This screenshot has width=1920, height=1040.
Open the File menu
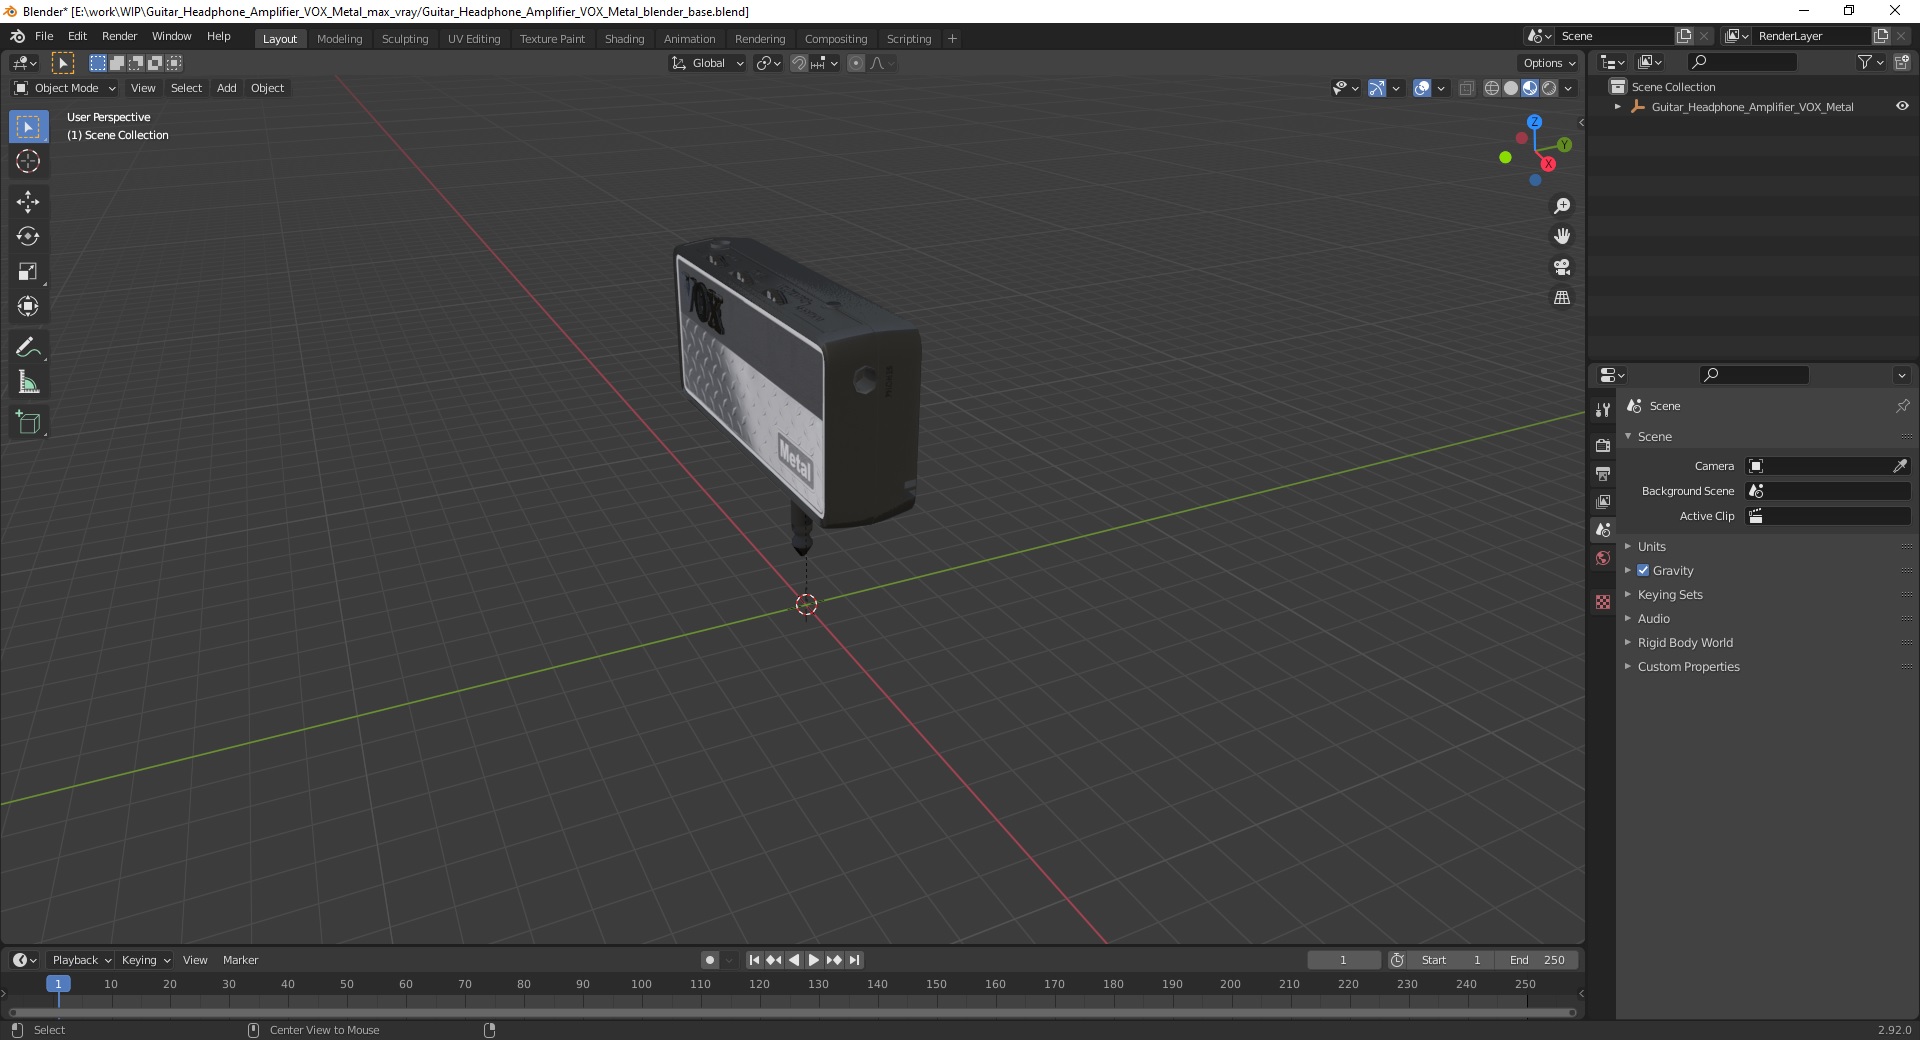point(44,36)
